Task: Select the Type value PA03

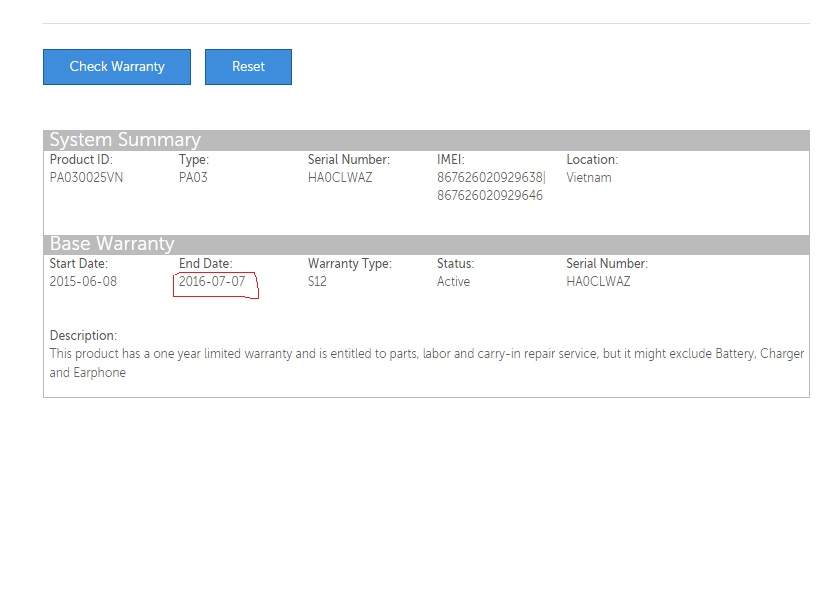Action: (193, 177)
